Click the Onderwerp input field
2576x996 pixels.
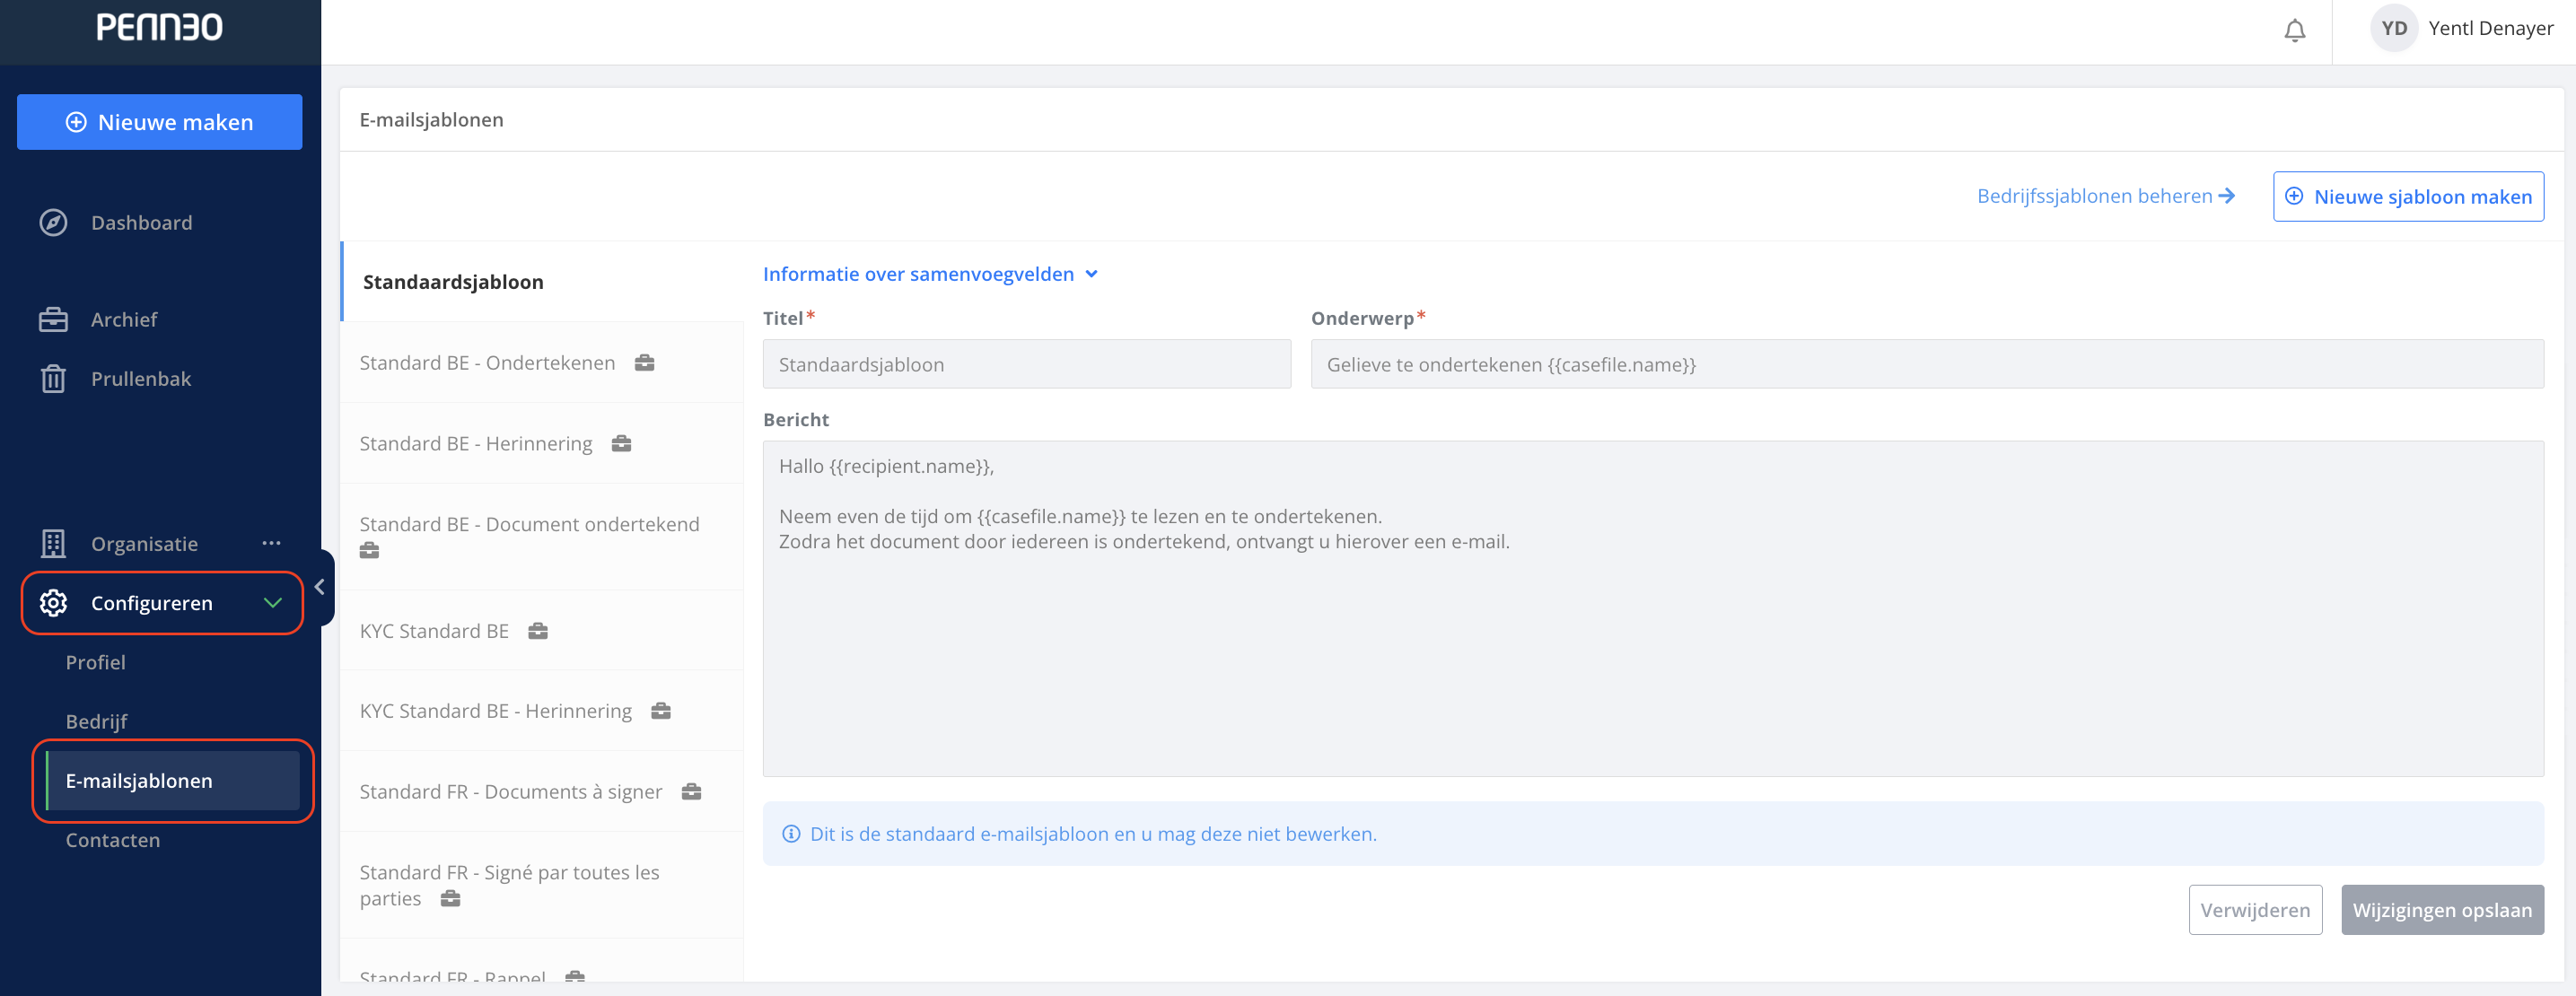(x=1927, y=364)
